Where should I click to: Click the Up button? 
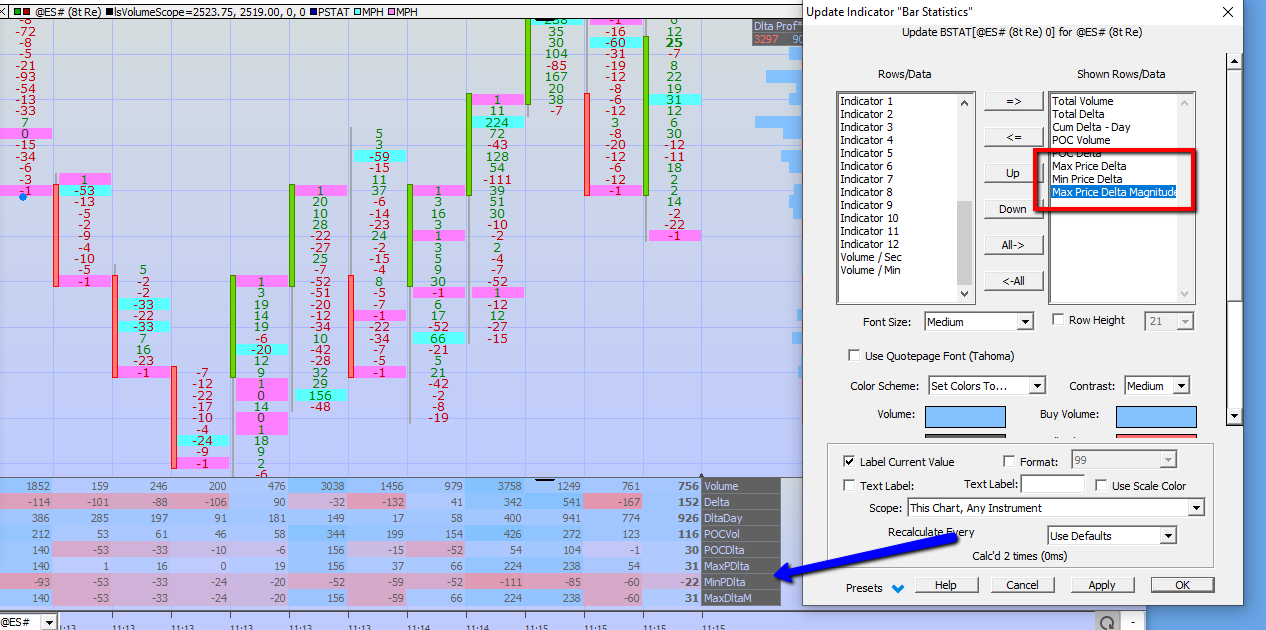pos(1013,173)
